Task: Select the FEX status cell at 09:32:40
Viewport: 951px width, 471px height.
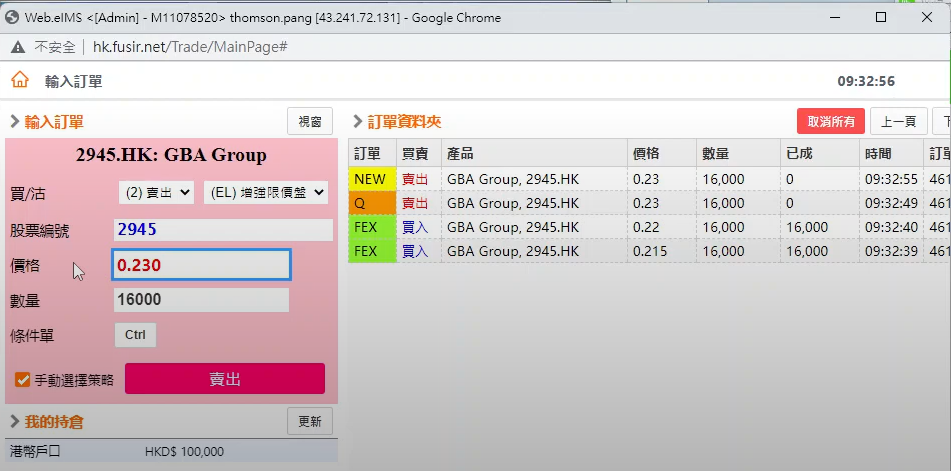Action: tap(372, 227)
